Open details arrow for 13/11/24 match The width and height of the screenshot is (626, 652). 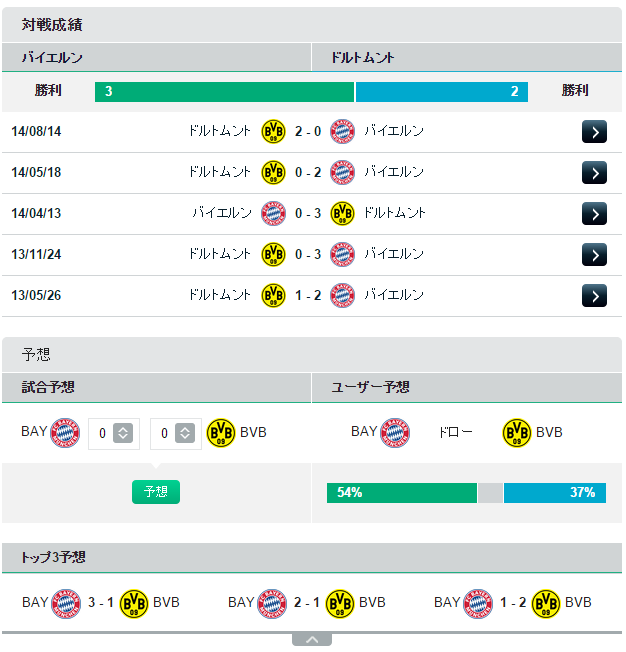point(596,255)
